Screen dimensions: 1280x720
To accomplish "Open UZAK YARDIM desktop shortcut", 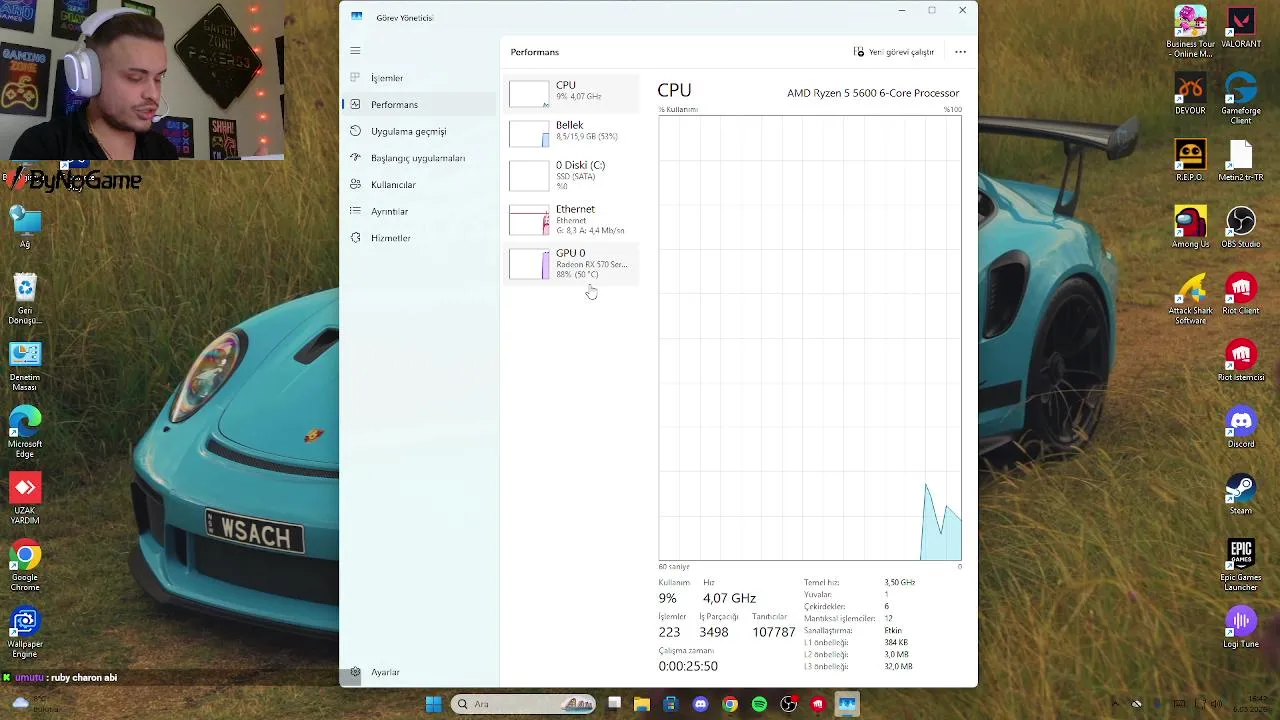I will 25,499.
